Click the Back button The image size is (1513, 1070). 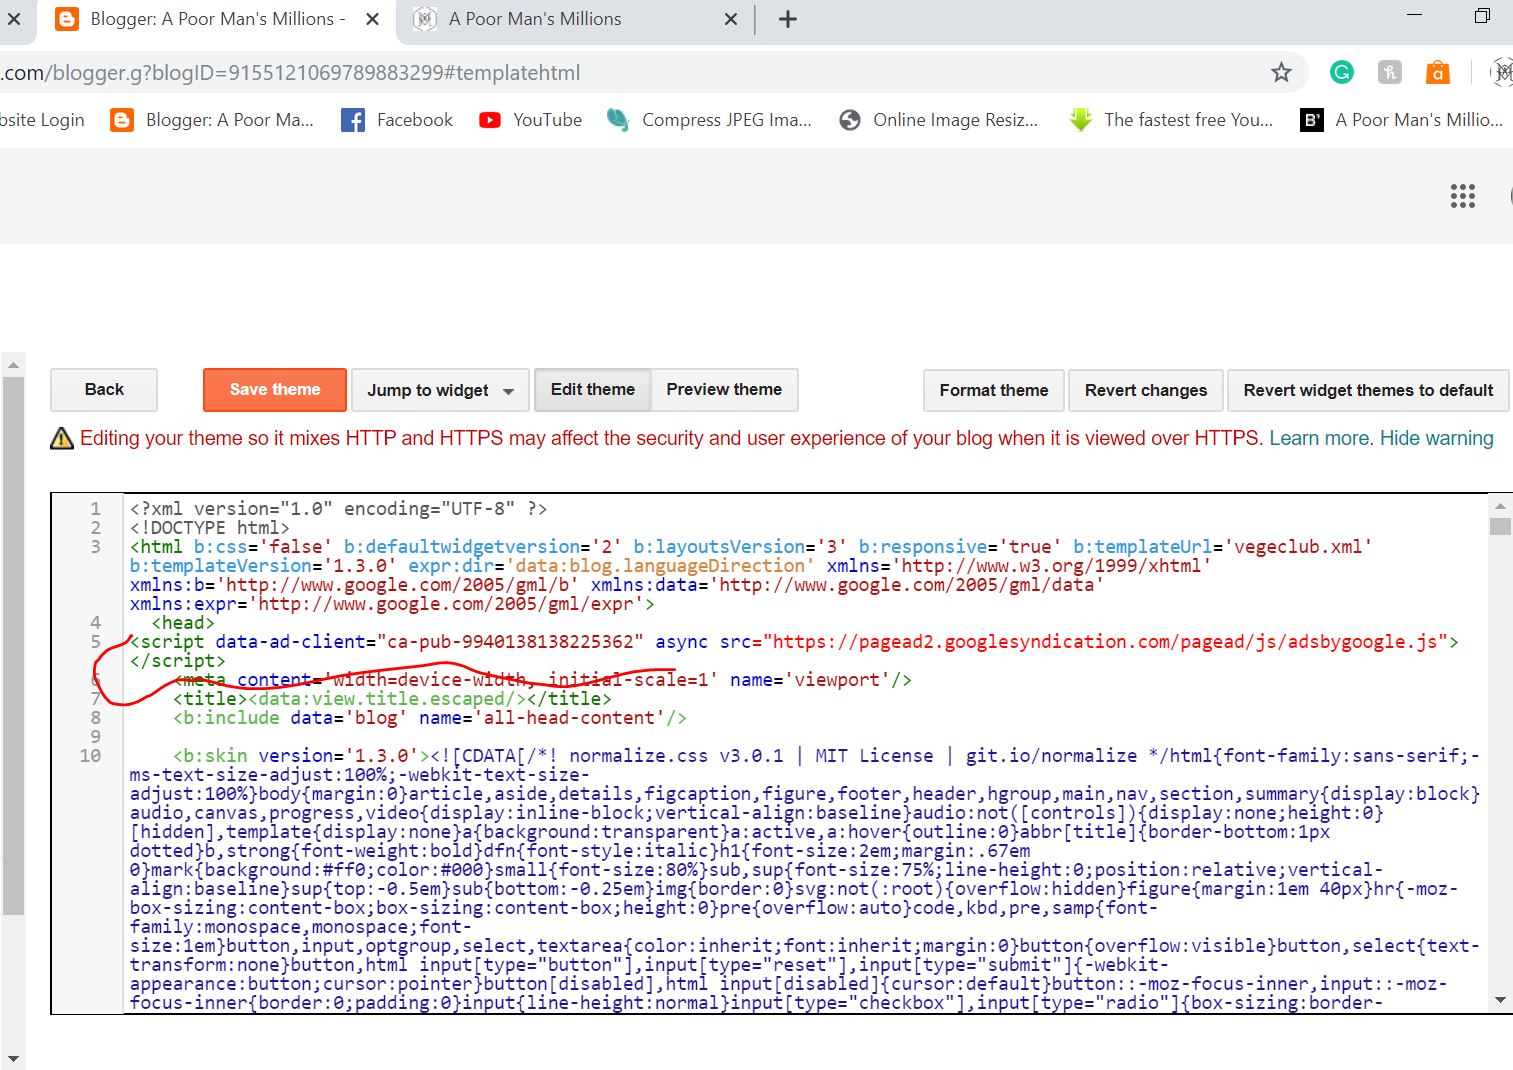104,390
